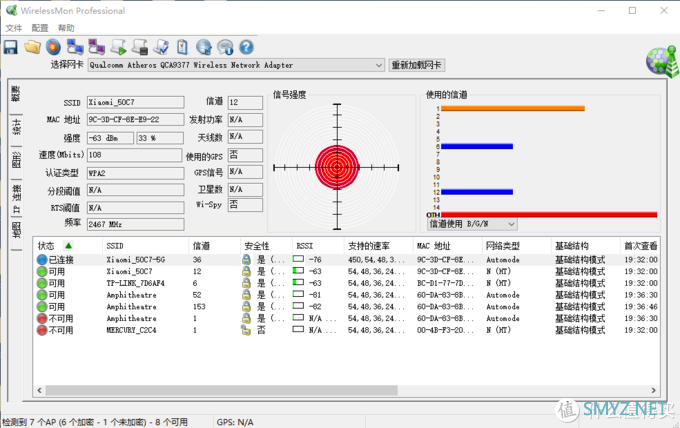Viewport: 680px width, 428px height.
Task: Click the 重新加载网卡 button
Action: click(x=417, y=65)
